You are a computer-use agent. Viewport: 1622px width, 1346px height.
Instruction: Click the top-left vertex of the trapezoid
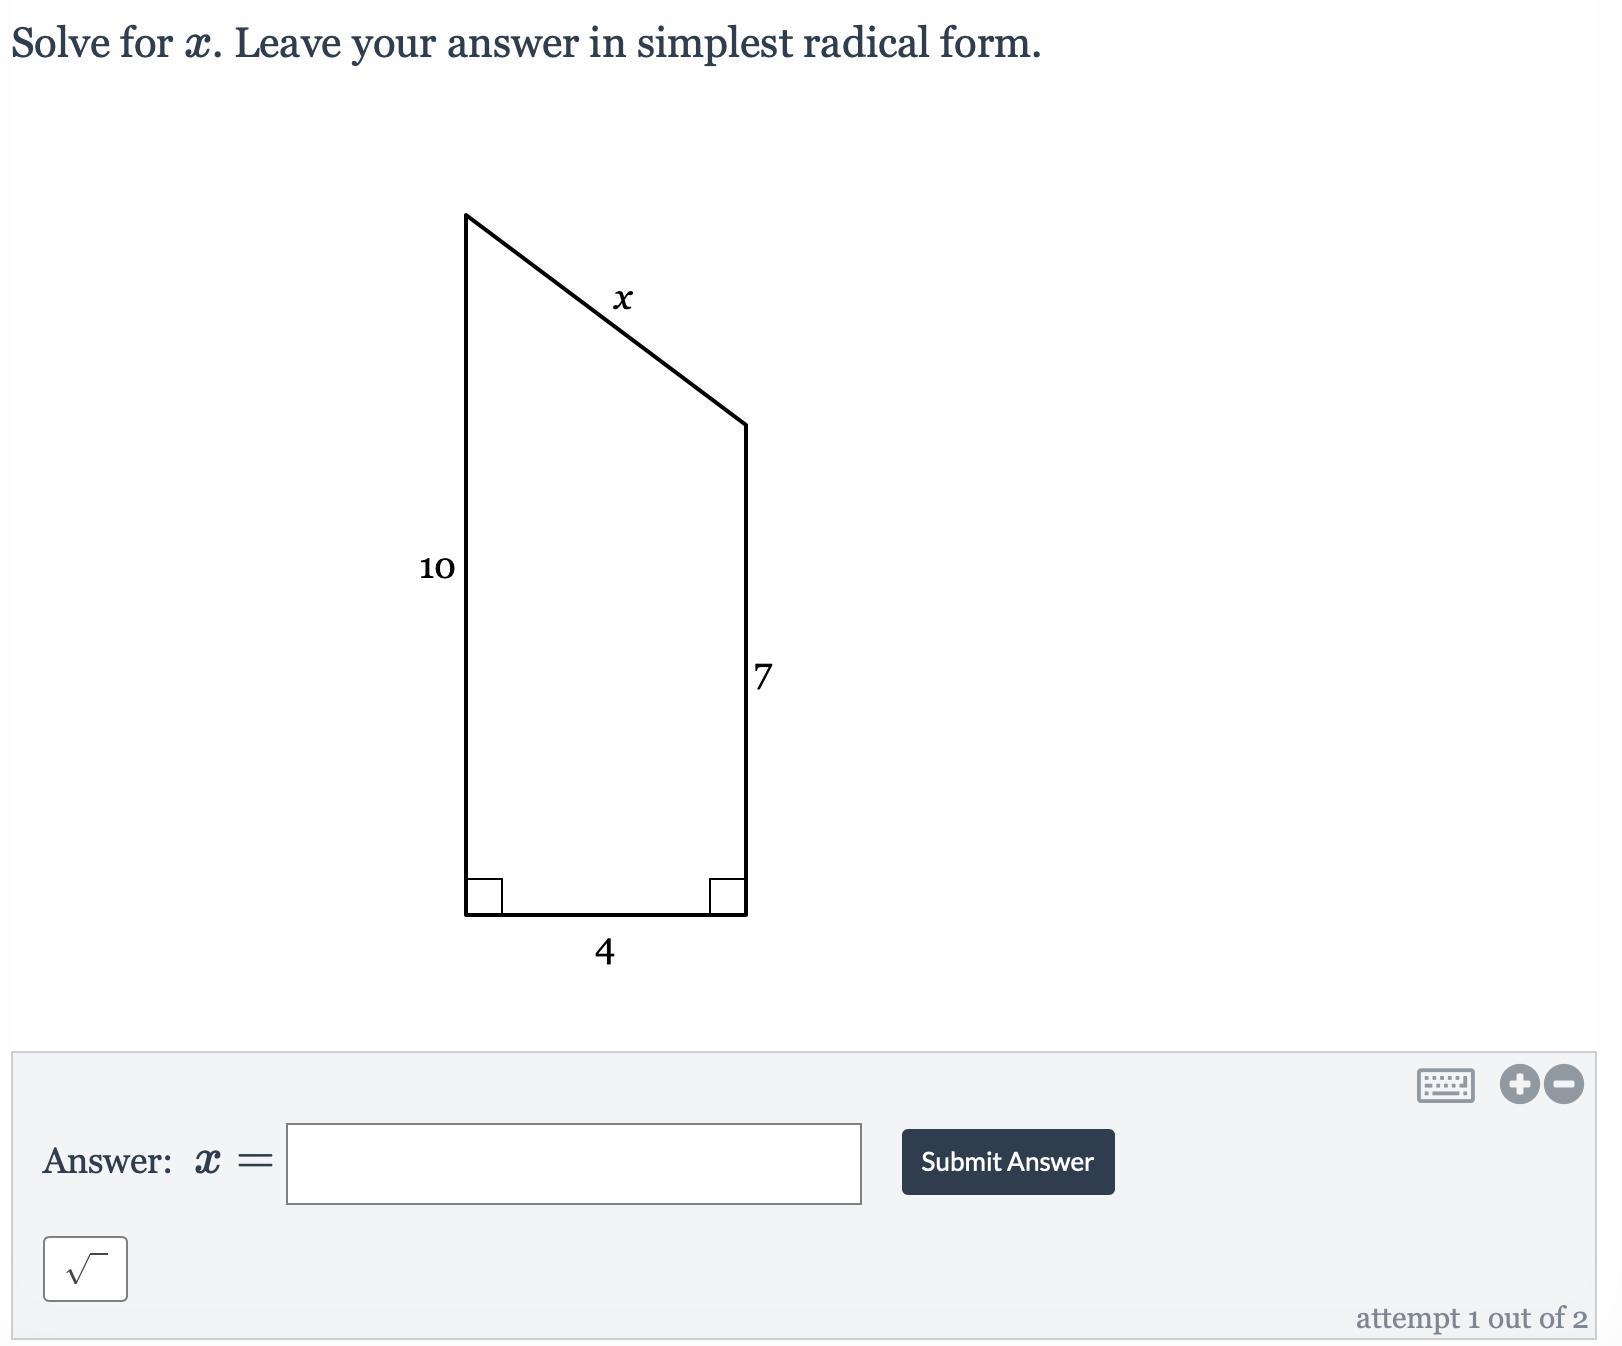[467, 215]
